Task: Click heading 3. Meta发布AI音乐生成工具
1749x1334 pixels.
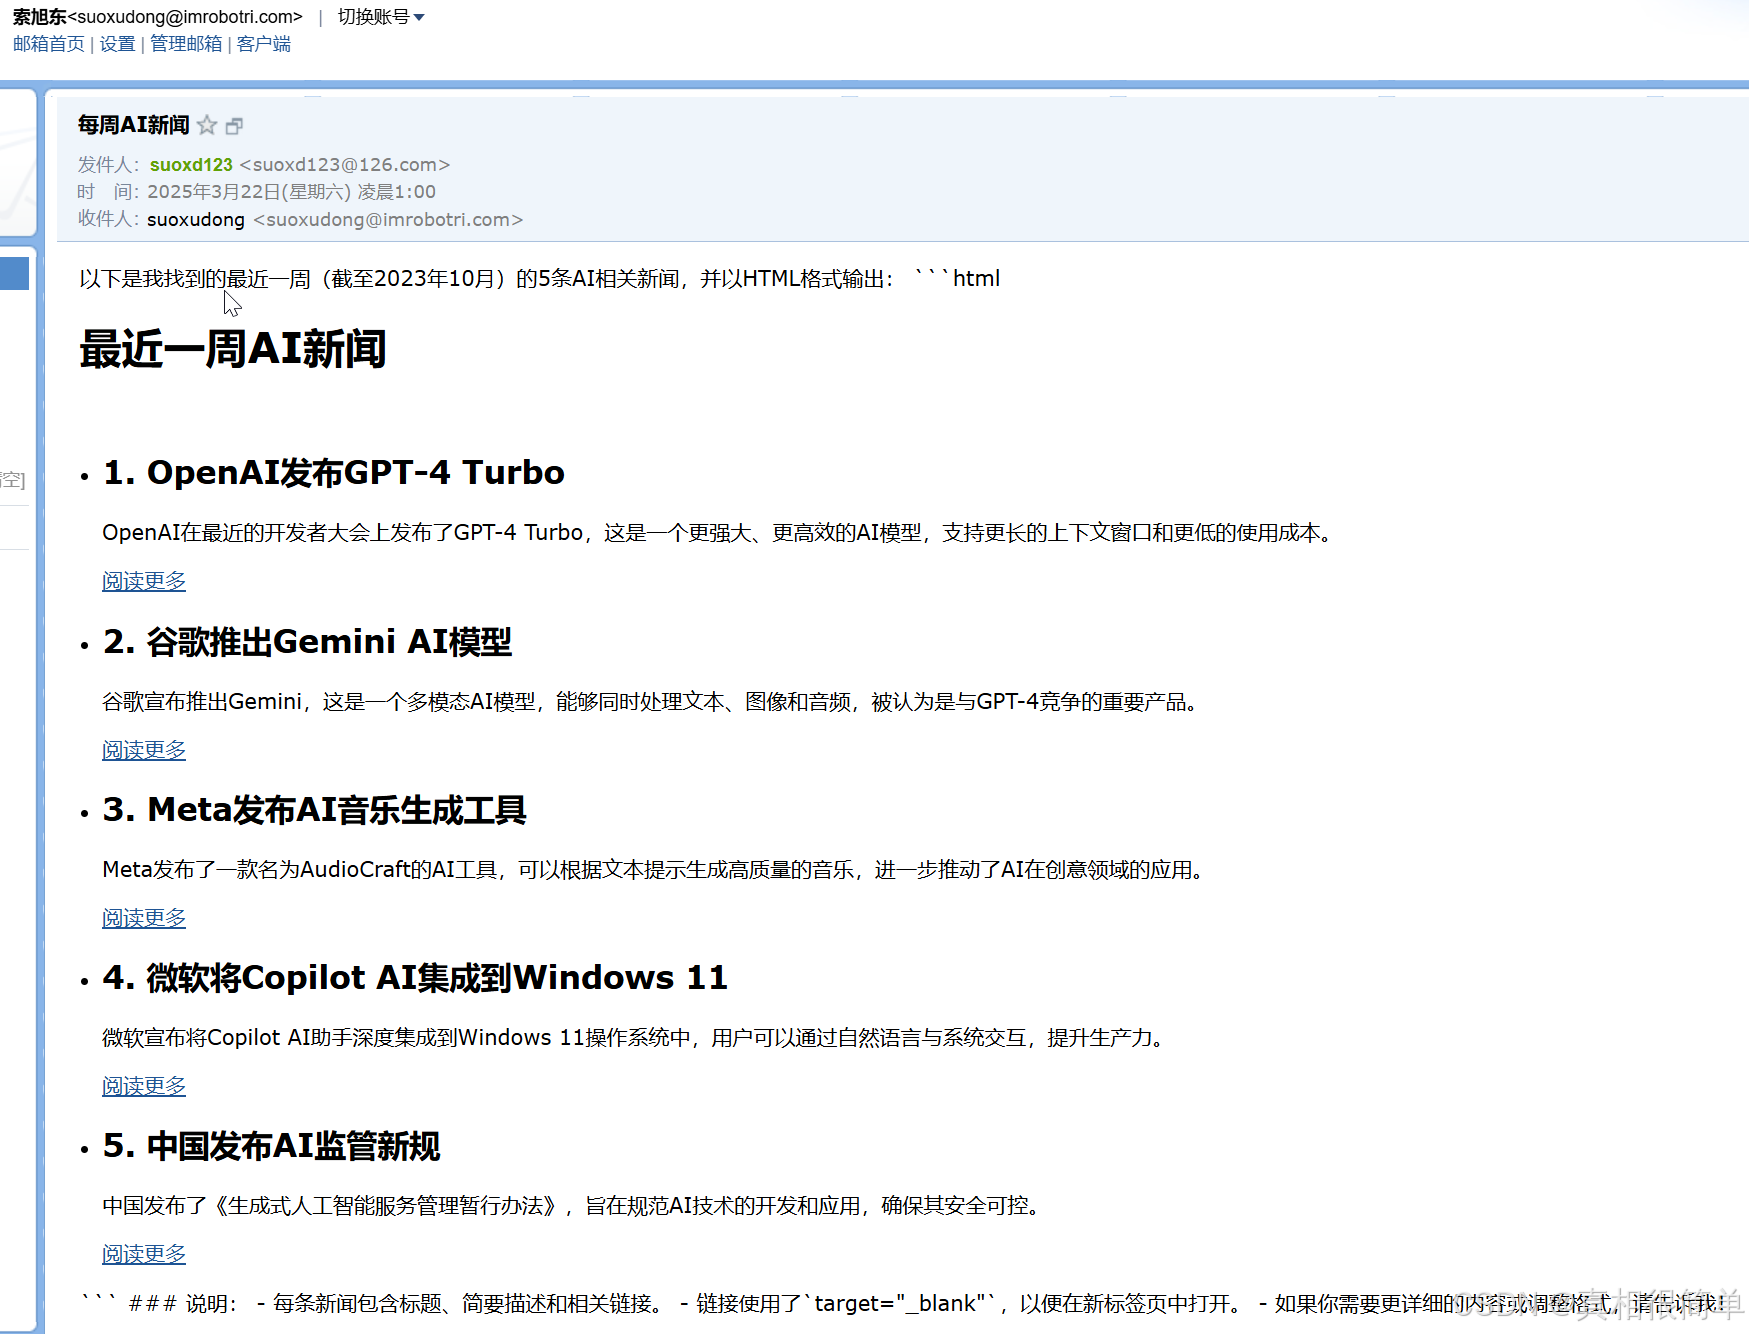Action: coord(315,809)
